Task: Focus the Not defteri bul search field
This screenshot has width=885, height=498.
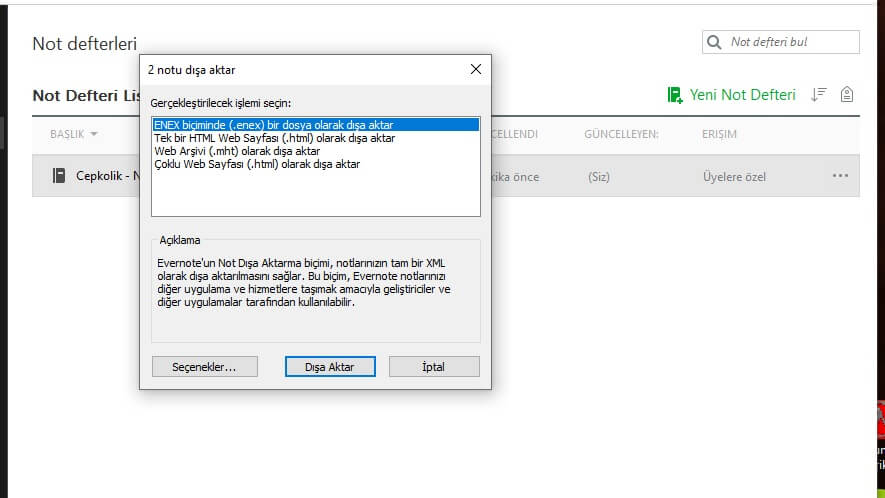Action: 781,42
